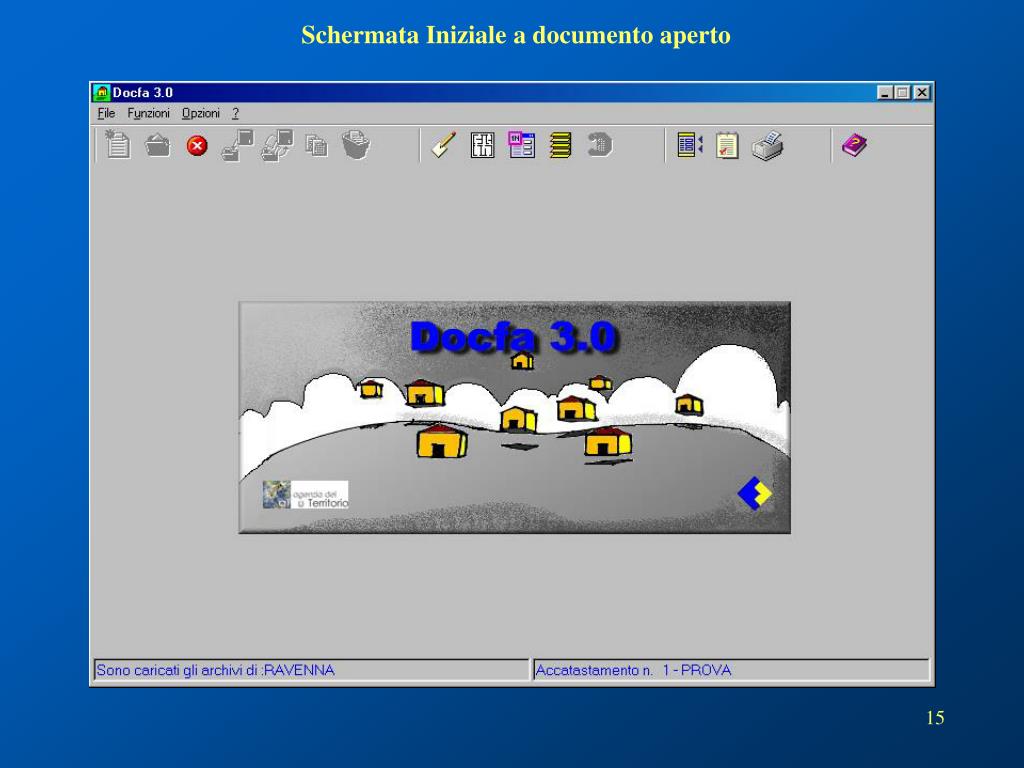Click the Agenzia del Territorio logo

[305, 494]
